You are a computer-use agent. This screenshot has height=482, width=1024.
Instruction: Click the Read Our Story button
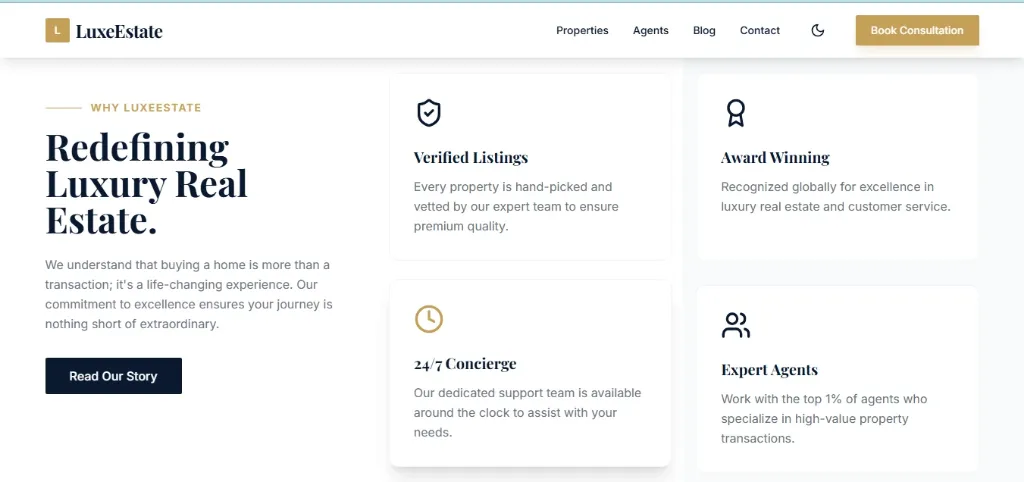pos(113,376)
